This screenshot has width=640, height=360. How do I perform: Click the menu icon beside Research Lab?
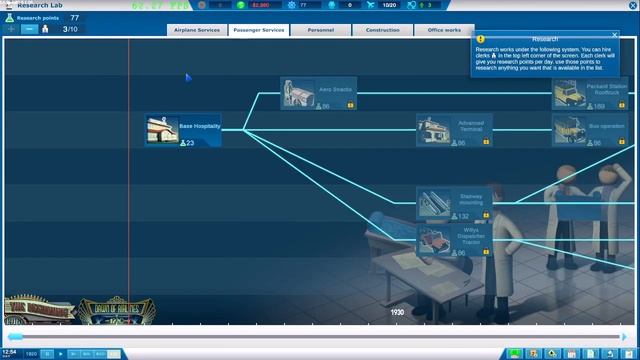tap(9, 5)
